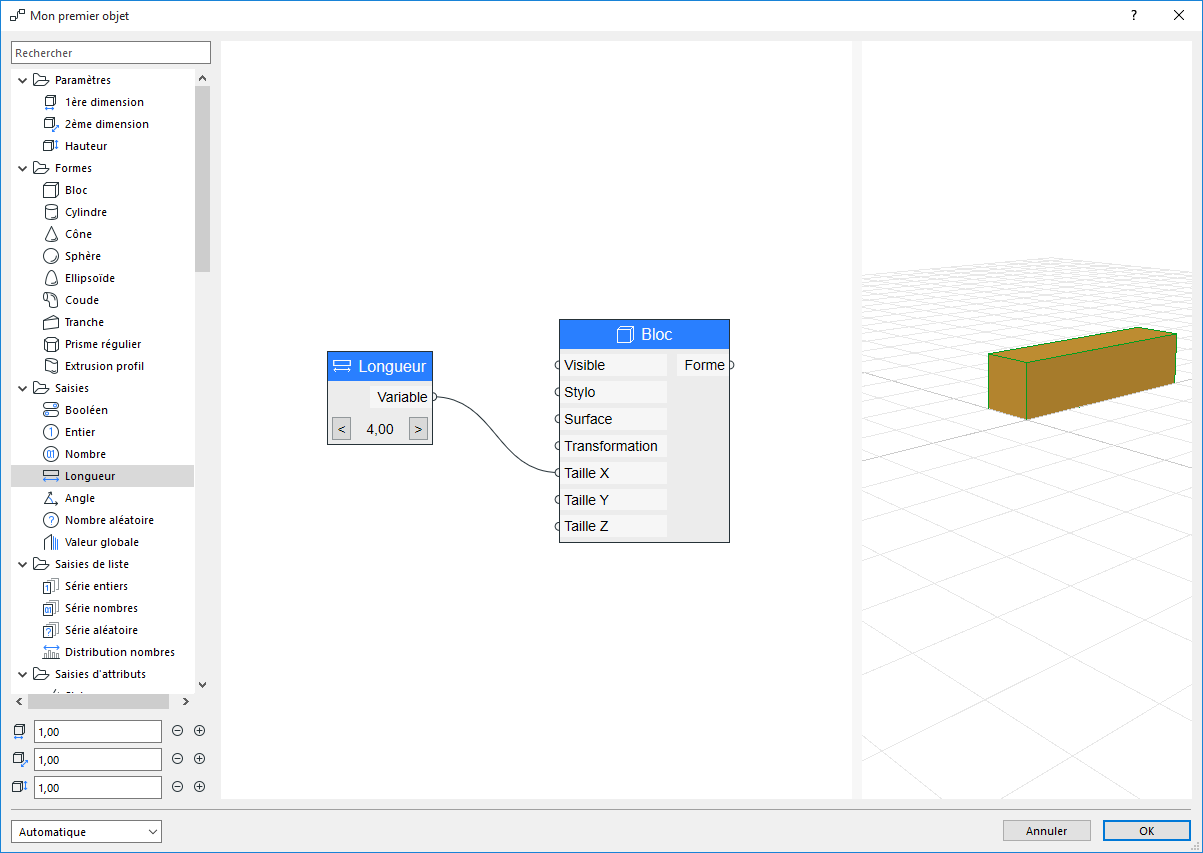The height and width of the screenshot is (853, 1203).
Task: Click plus button beside first dimension field
Action: click(199, 731)
